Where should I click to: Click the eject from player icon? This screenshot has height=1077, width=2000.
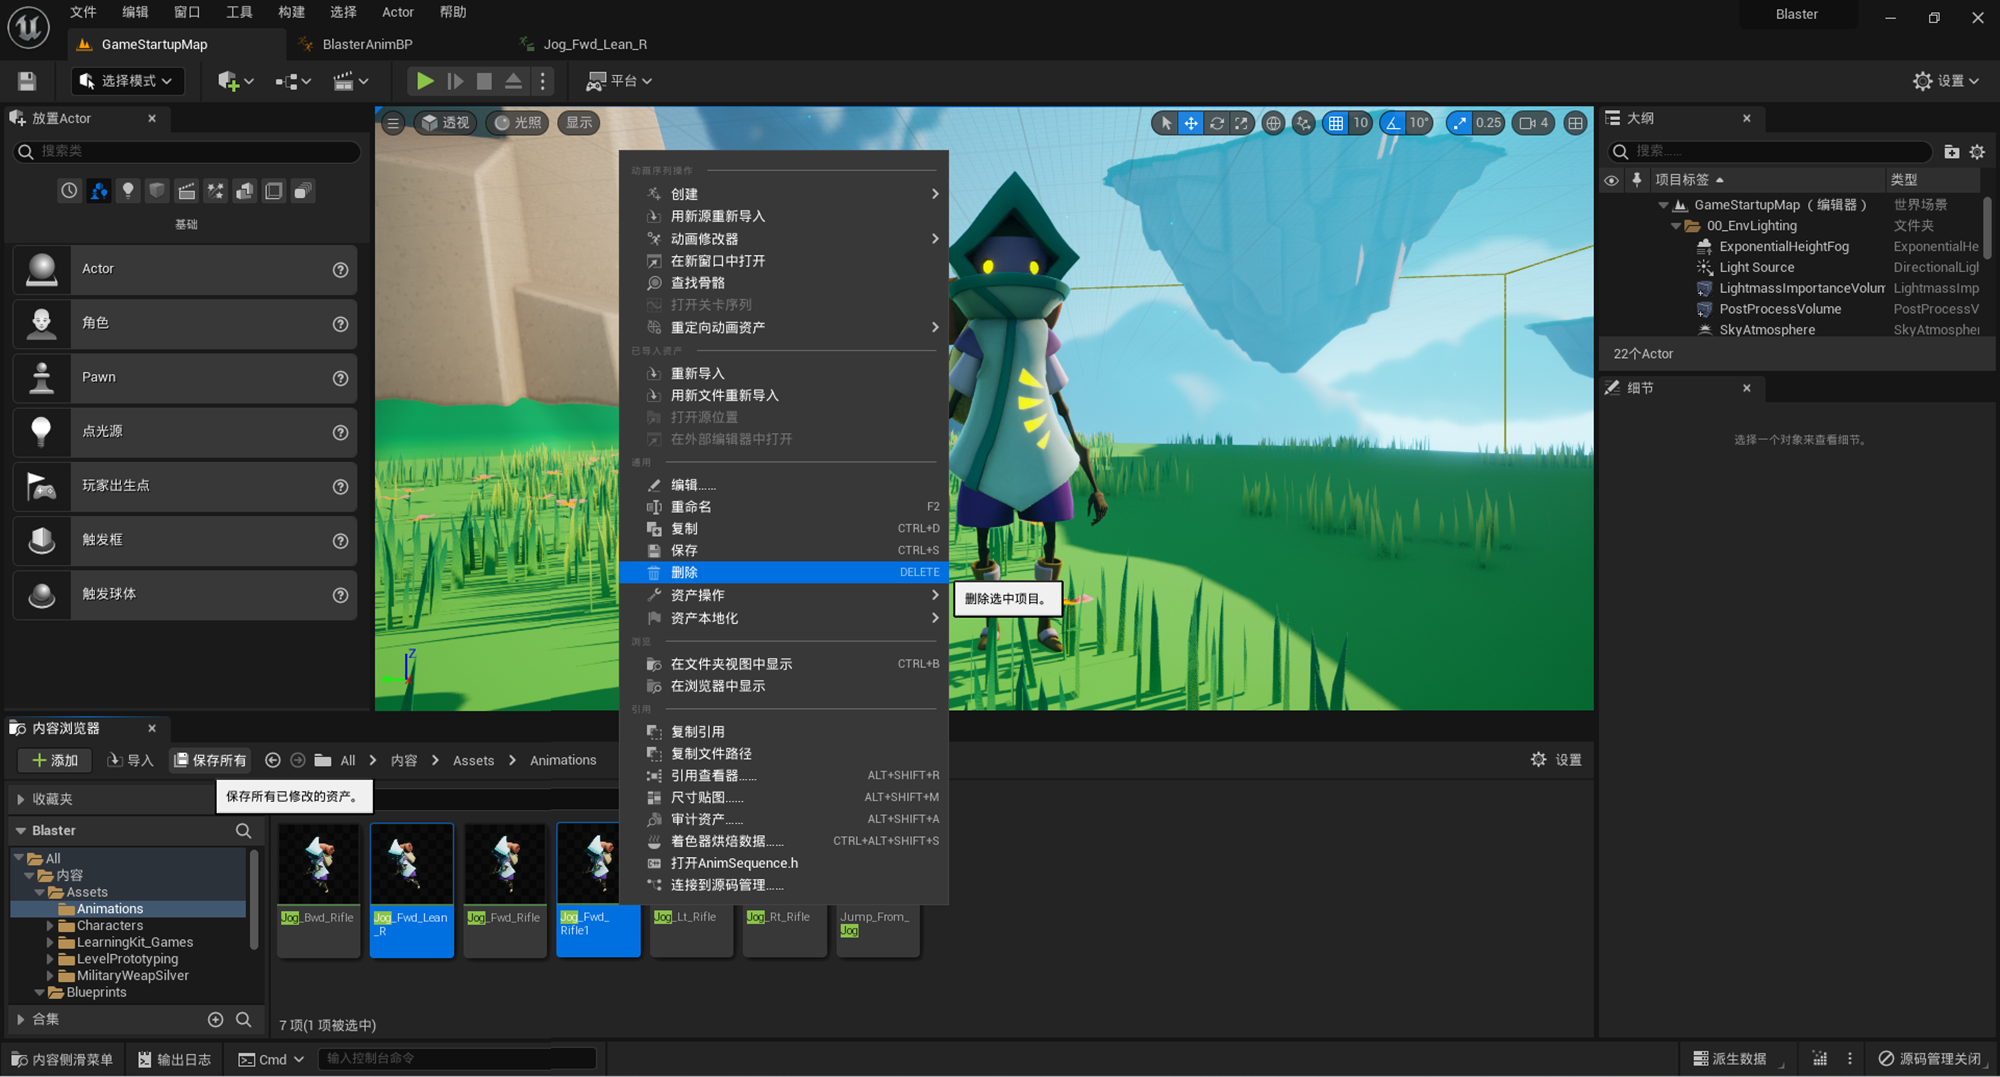point(513,81)
